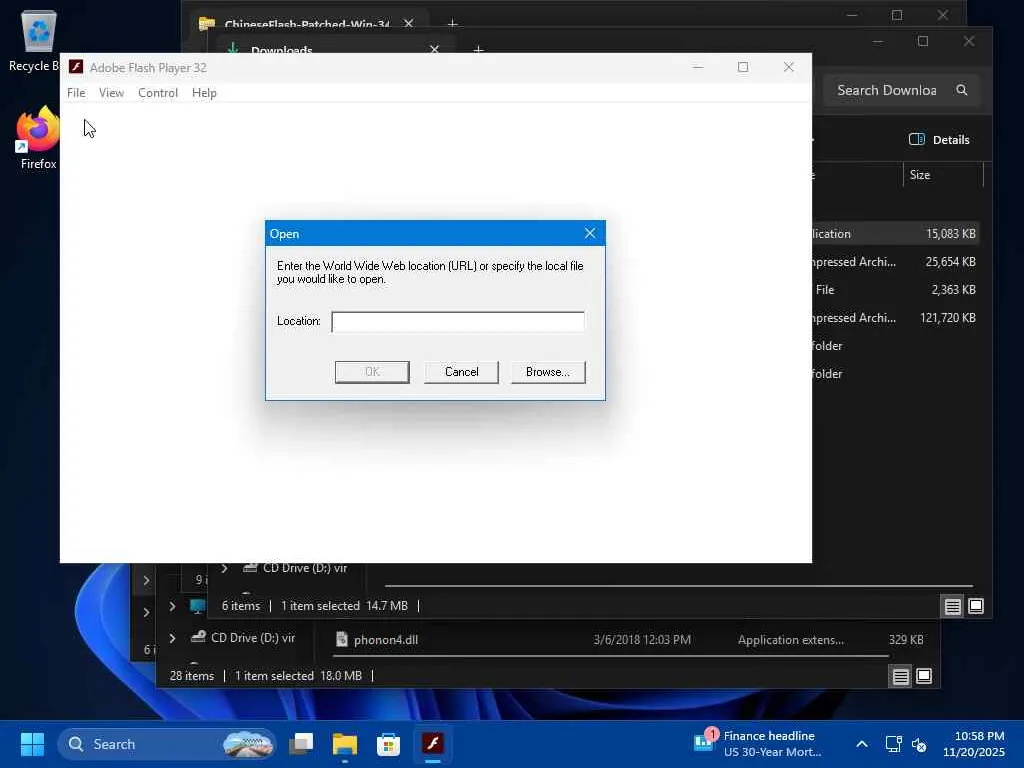The height and width of the screenshot is (768, 1024).
Task: Open the File menu in Flash Player
Action: [x=76, y=93]
